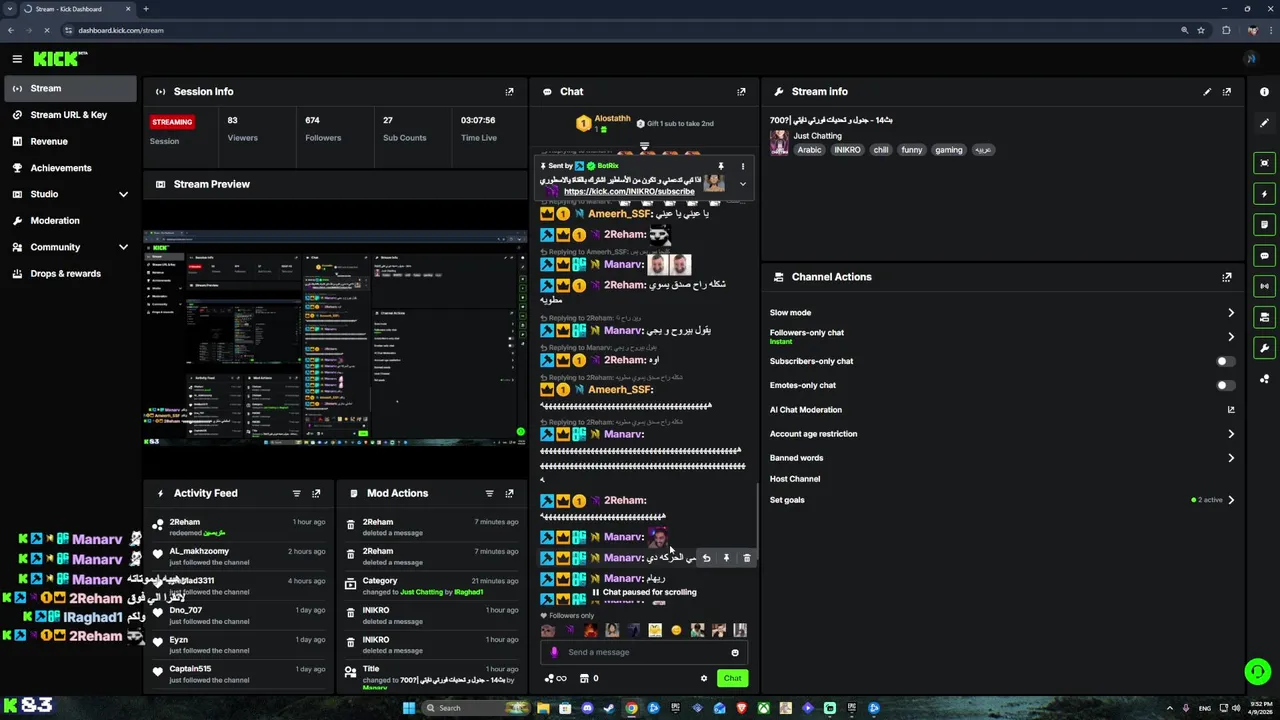Pop out the Channel Actions panel
The height and width of the screenshot is (720, 1280).
(1227, 277)
